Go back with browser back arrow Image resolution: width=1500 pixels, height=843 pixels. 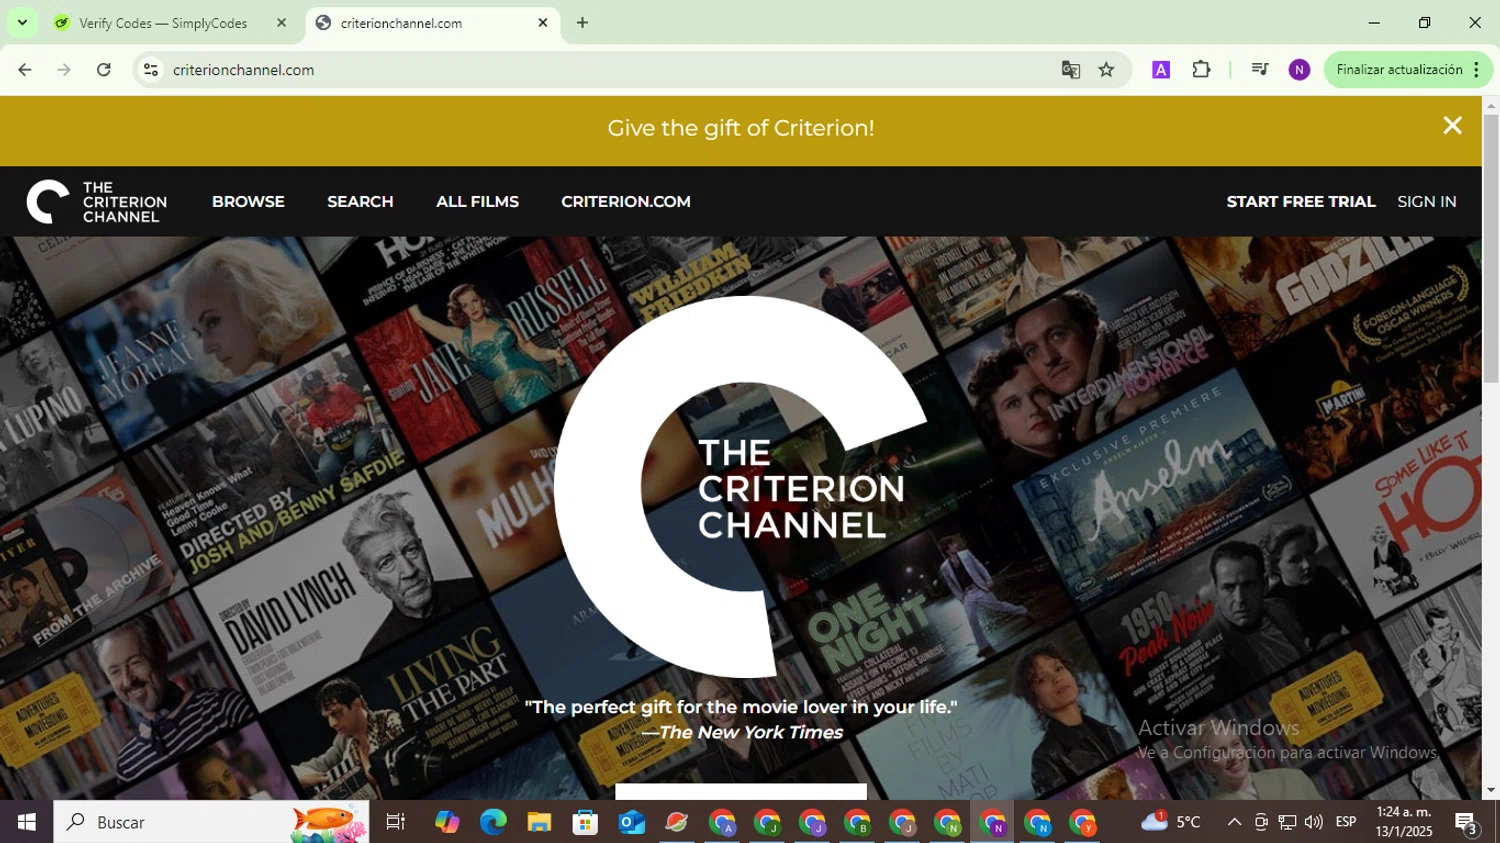(x=25, y=70)
